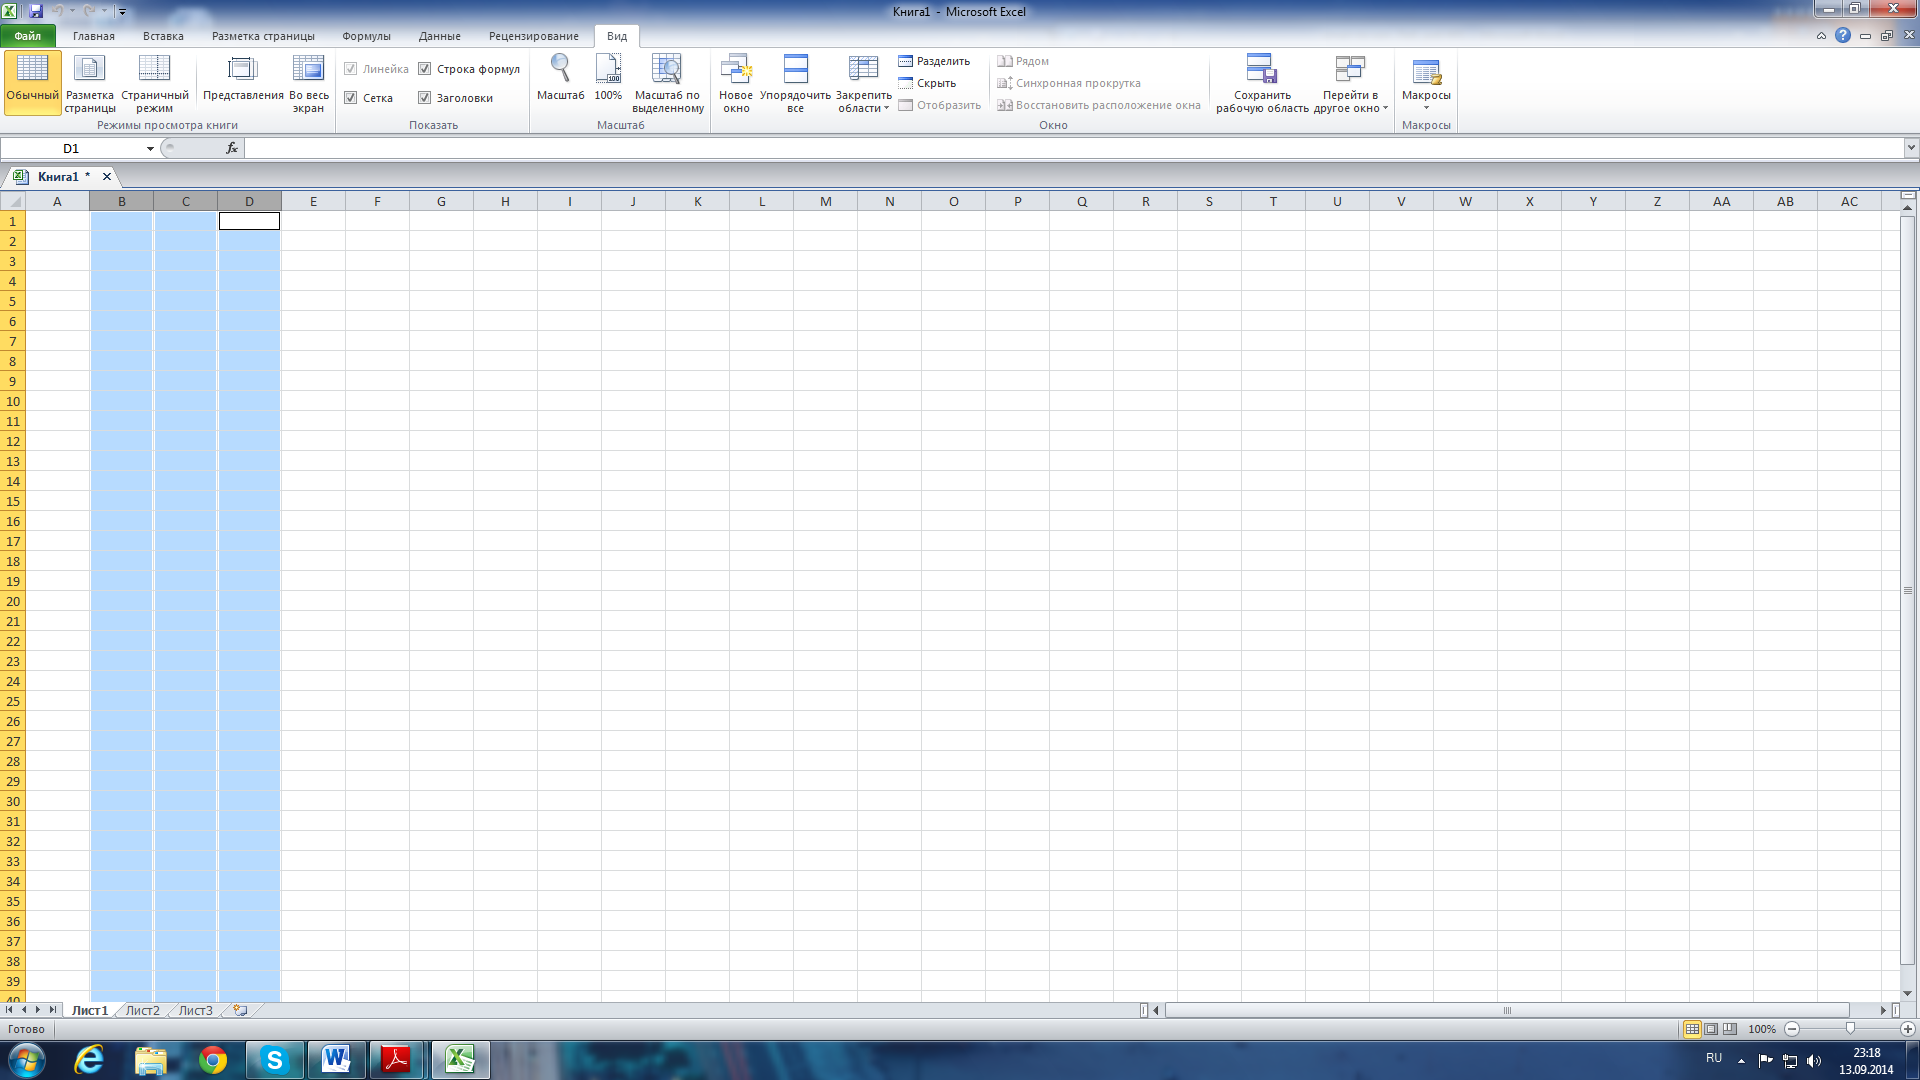The height and width of the screenshot is (1080, 1920).
Task: Select row 10 header
Action: pos(13,401)
